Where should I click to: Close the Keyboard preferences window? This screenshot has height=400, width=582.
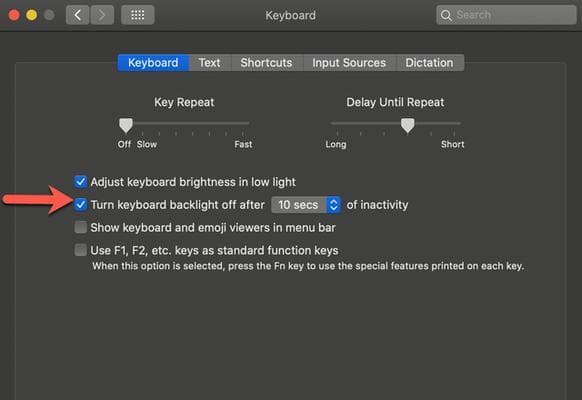click(x=14, y=15)
